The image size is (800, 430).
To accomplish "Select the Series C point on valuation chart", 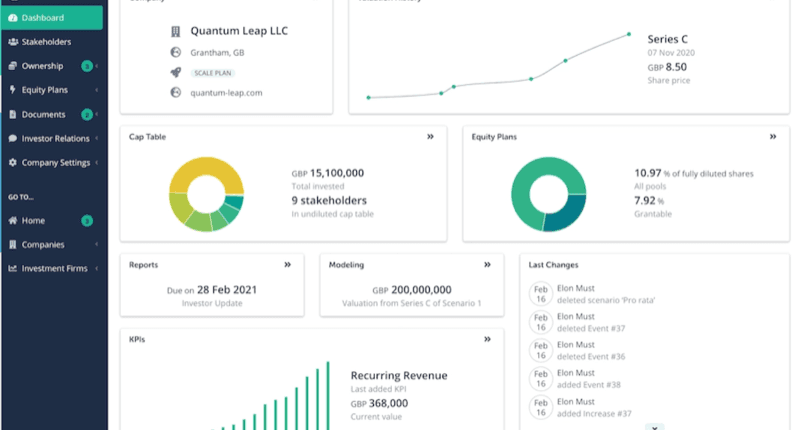I will (x=629, y=34).
